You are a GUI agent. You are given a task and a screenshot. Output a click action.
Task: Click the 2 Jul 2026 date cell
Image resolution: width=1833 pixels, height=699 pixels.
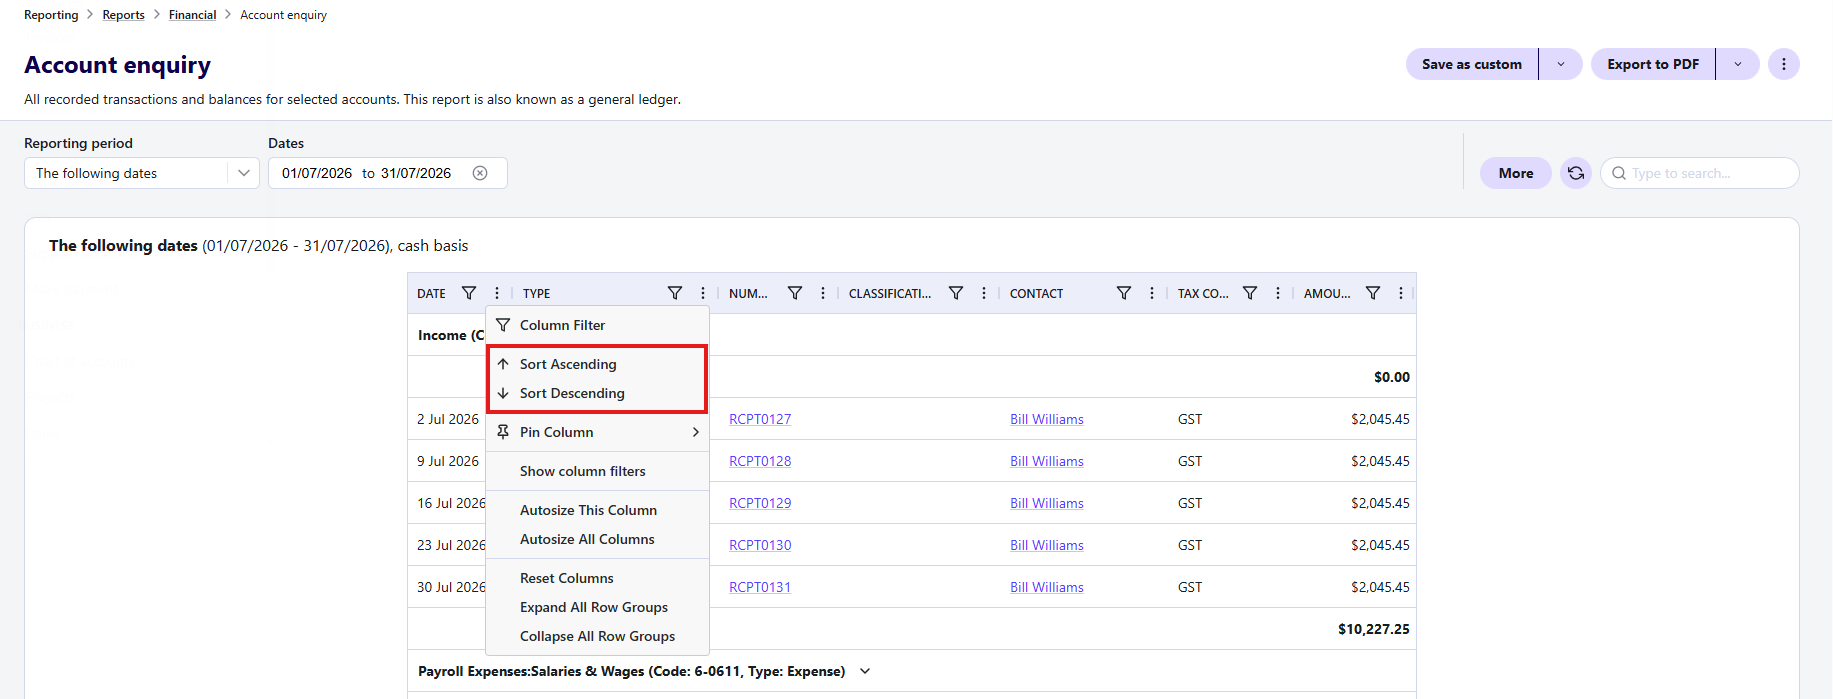click(x=448, y=419)
